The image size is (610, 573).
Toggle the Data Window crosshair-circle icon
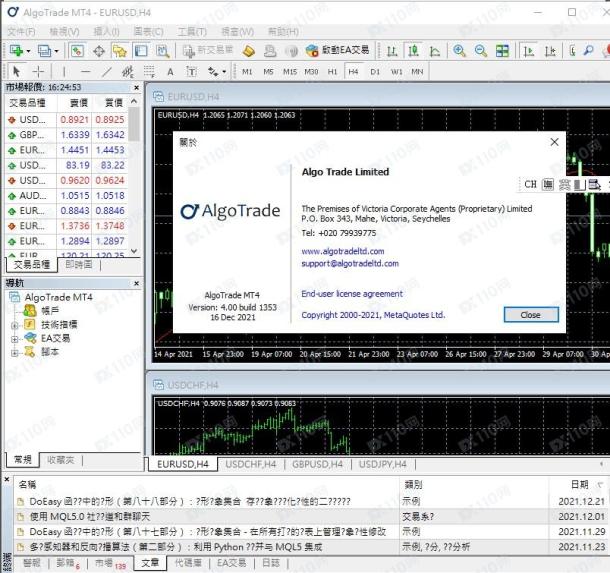point(99,51)
